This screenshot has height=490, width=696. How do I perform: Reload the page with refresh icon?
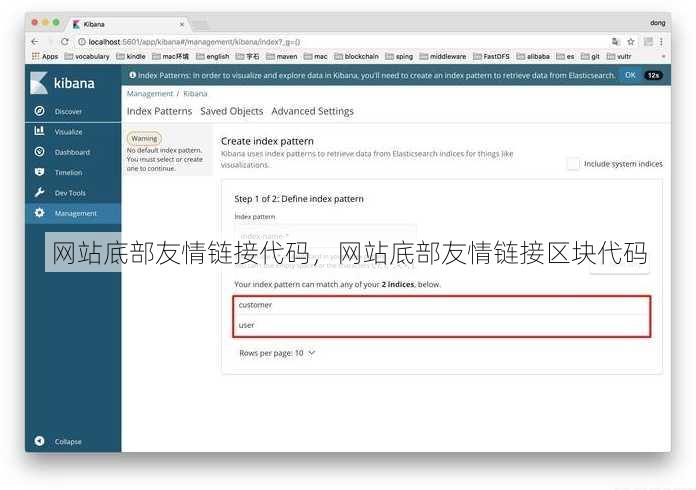(x=65, y=42)
